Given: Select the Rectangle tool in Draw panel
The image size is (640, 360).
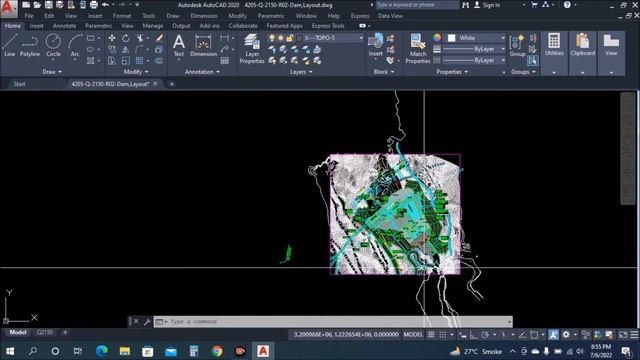Looking at the screenshot, I should click(x=91, y=38).
